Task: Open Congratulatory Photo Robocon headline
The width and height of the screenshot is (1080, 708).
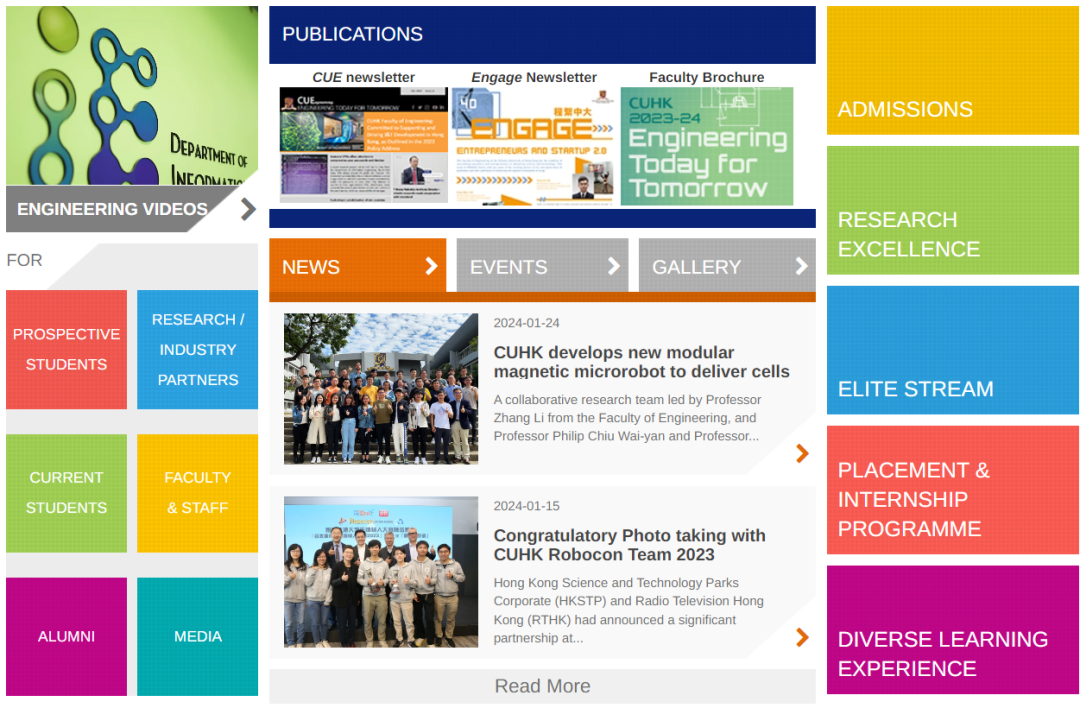Action: pyautogui.click(x=630, y=545)
